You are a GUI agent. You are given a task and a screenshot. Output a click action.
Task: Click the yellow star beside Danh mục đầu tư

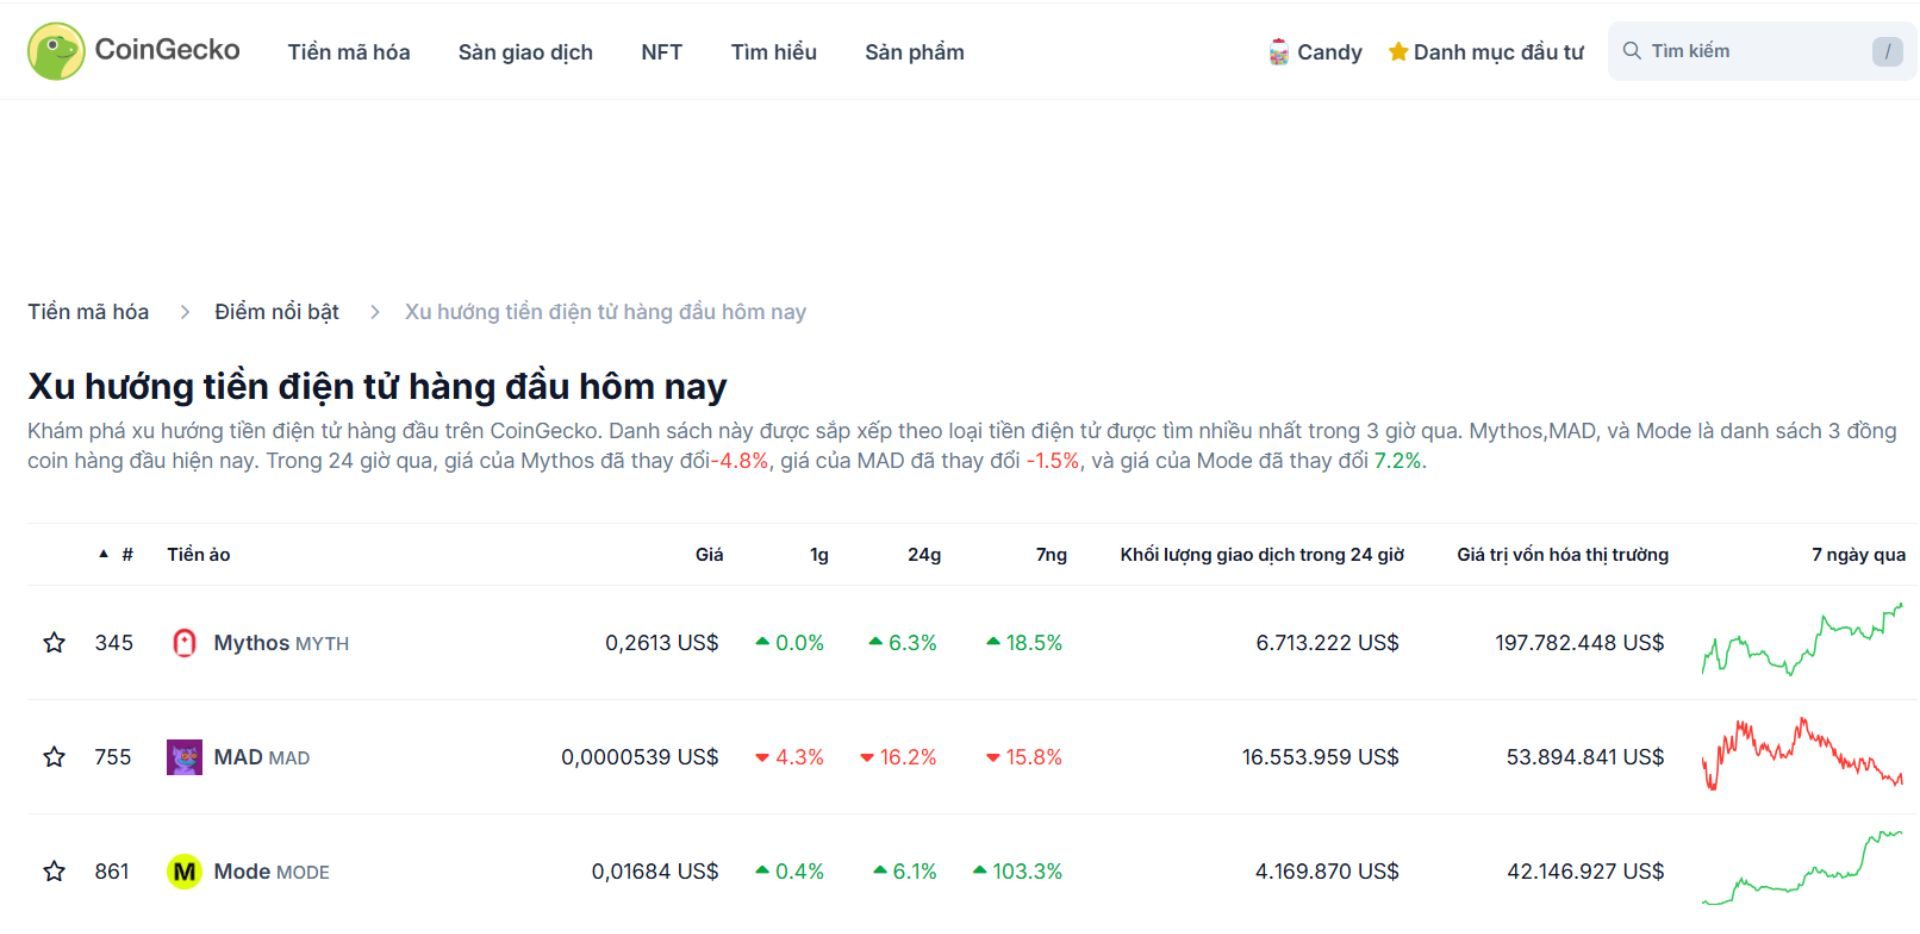point(1398,51)
